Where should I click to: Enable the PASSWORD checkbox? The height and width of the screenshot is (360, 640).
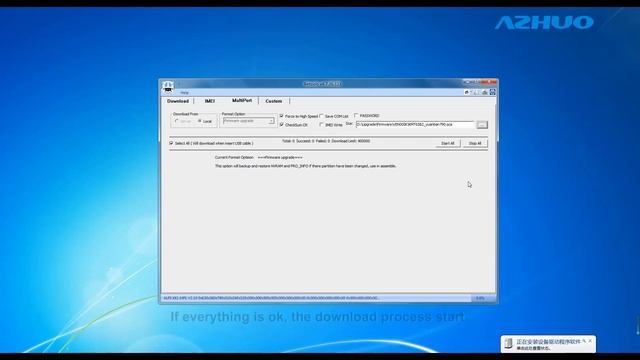point(356,116)
